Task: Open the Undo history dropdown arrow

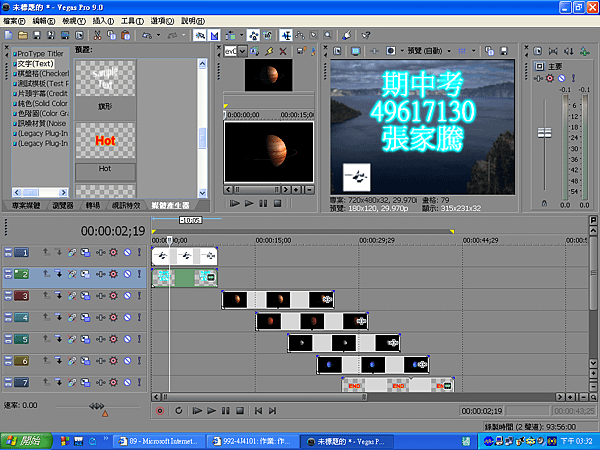Action: click(x=158, y=36)
